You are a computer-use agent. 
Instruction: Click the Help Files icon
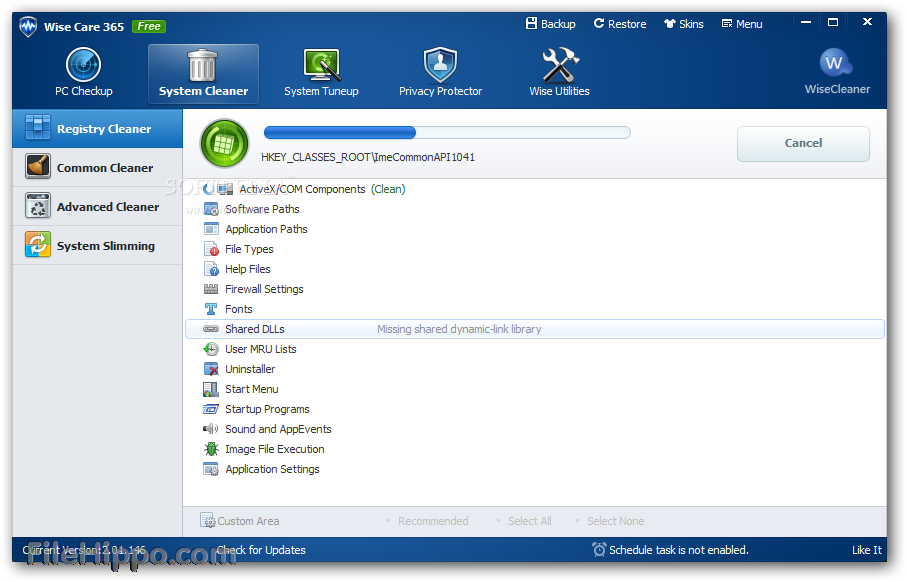[x=211, y=269]
